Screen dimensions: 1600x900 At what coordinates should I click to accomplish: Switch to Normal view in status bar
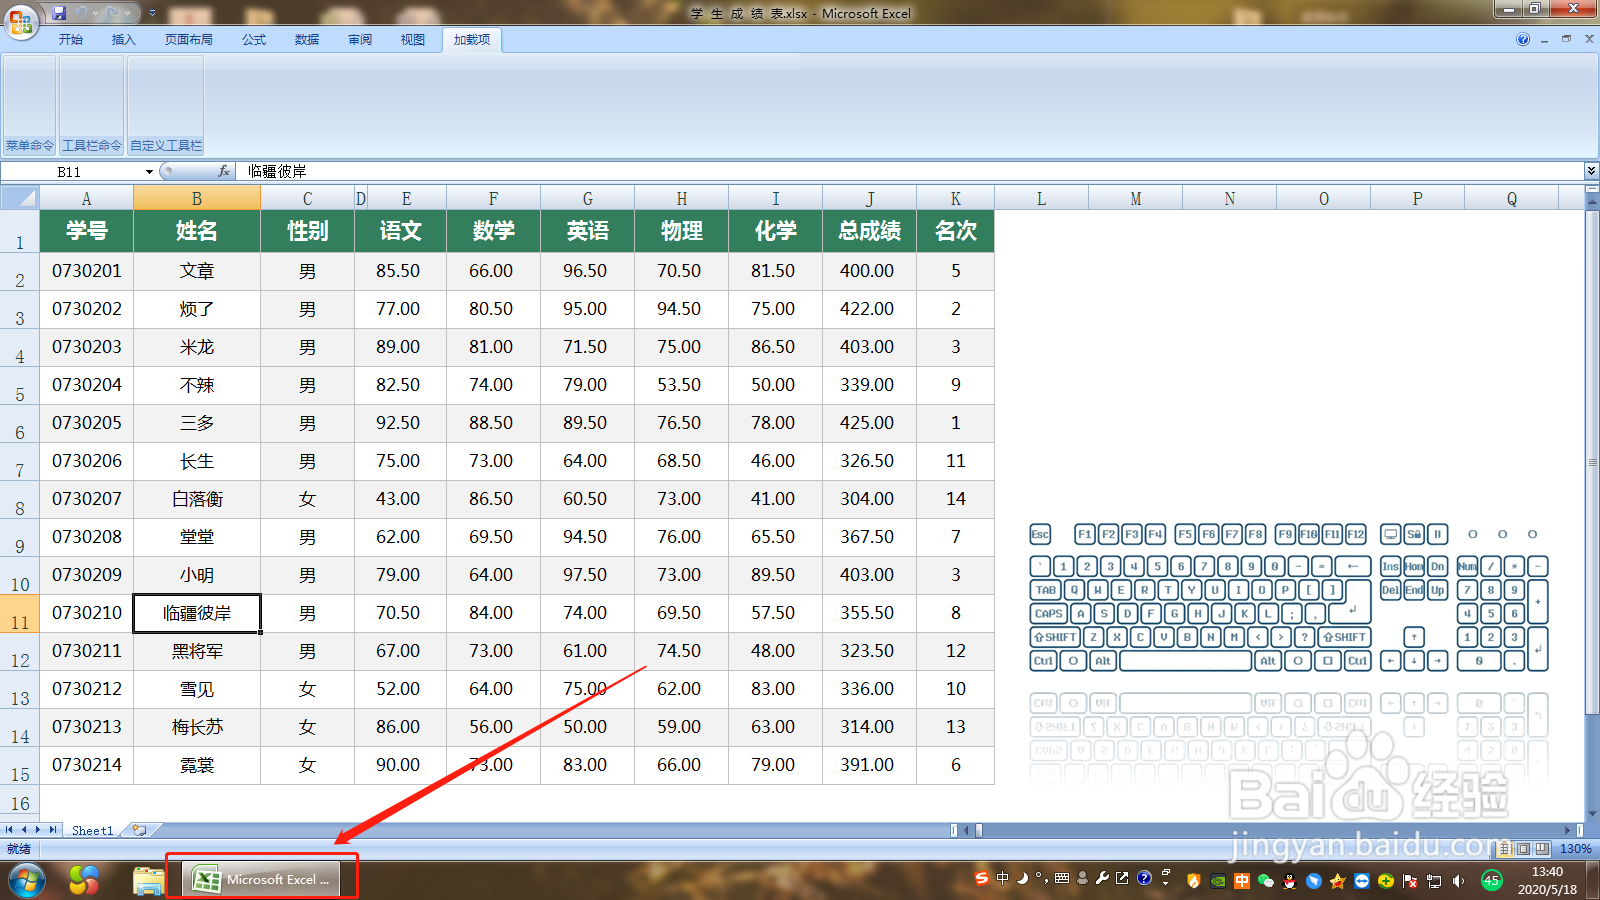tap(1505, 849)
